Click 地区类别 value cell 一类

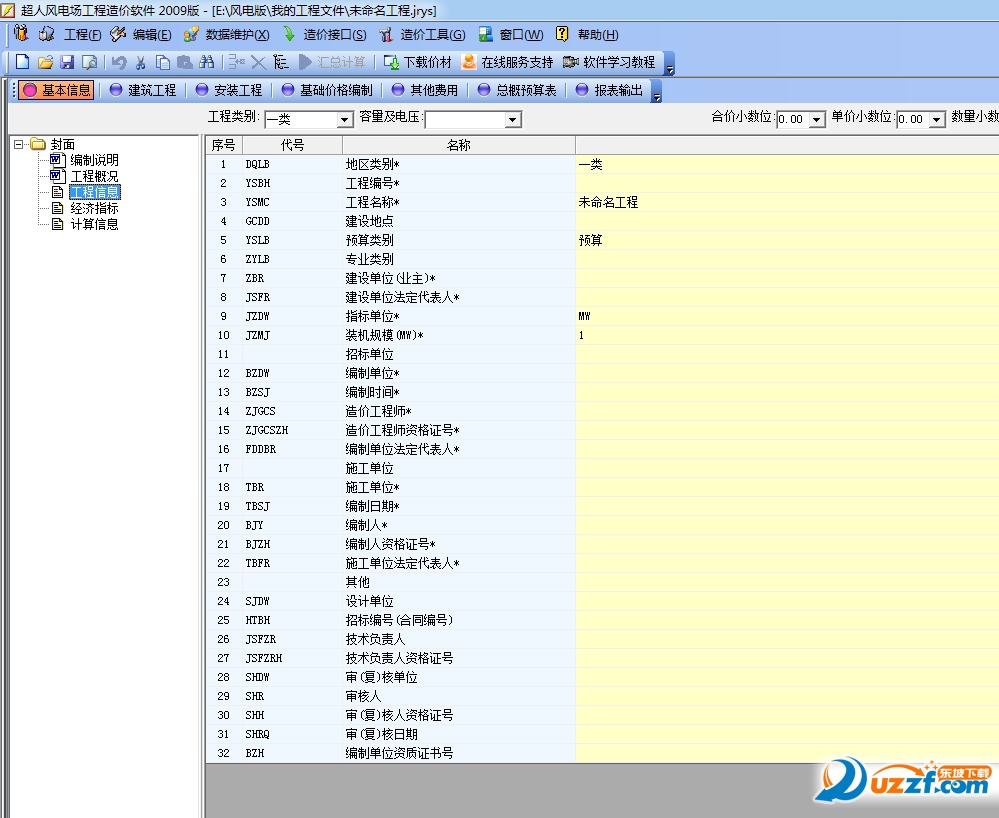(787, 164)
